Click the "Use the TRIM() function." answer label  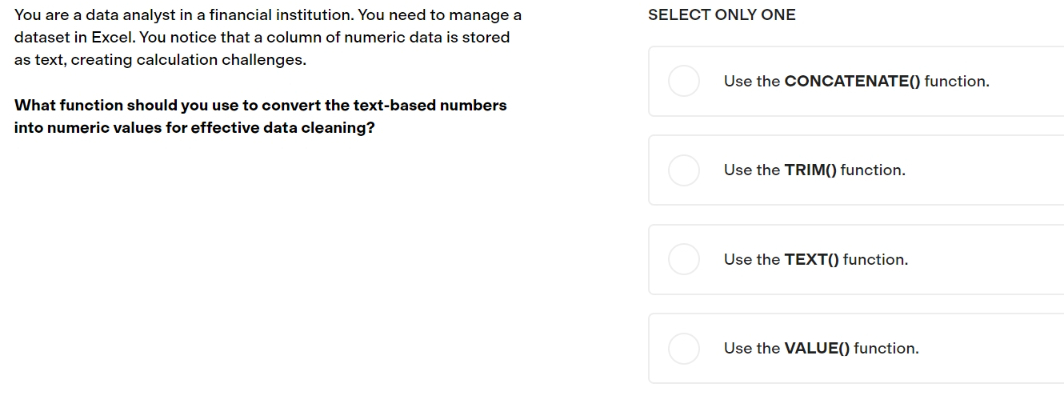[x=814, y=170]
